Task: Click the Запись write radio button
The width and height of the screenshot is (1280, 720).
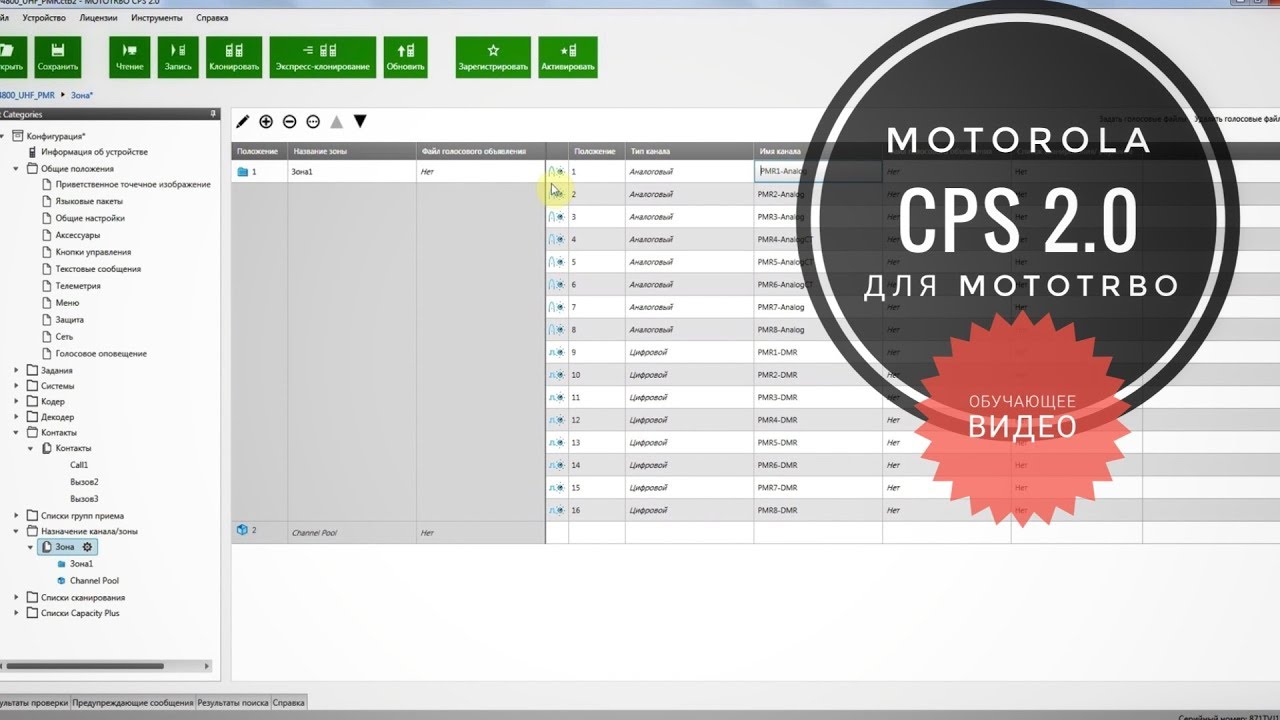Action: point(178,57)
